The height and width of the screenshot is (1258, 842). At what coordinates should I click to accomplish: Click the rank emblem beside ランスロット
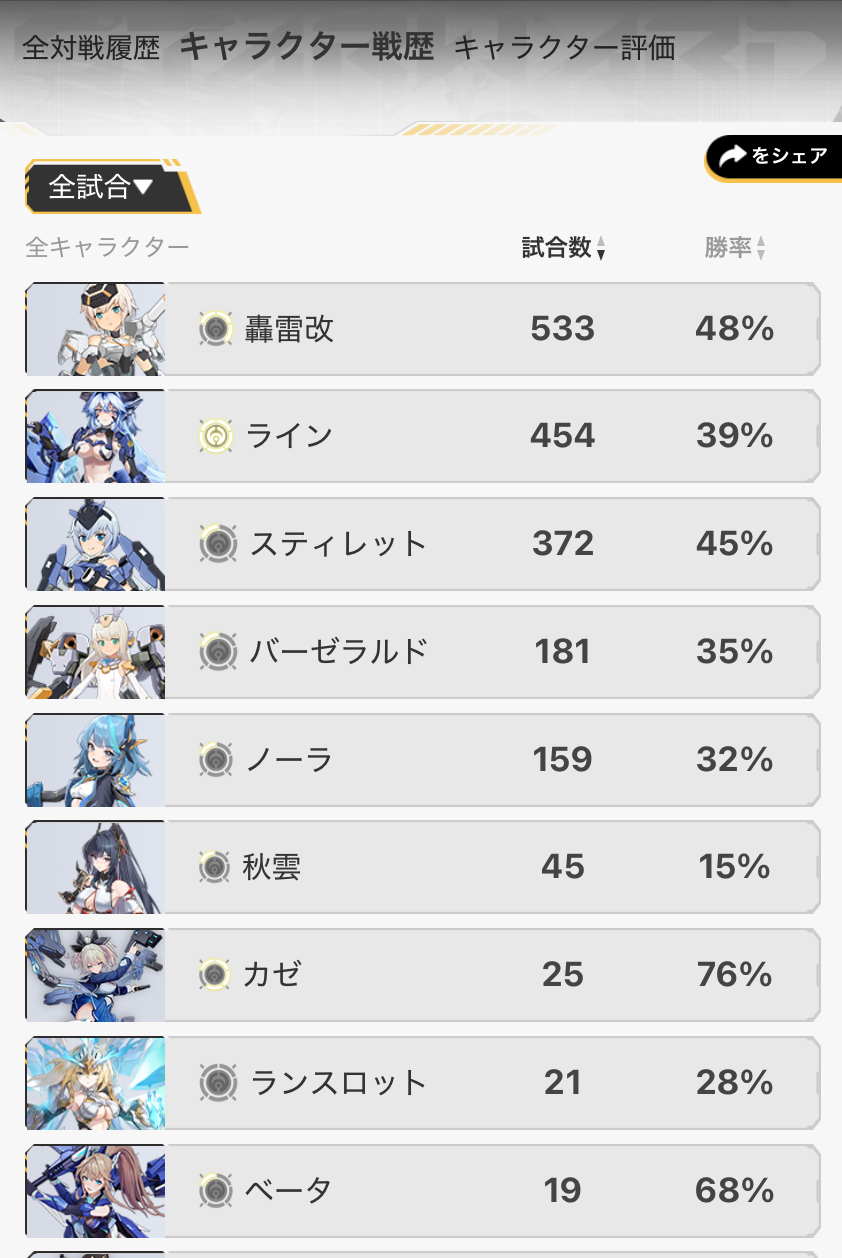[216, 1082]
